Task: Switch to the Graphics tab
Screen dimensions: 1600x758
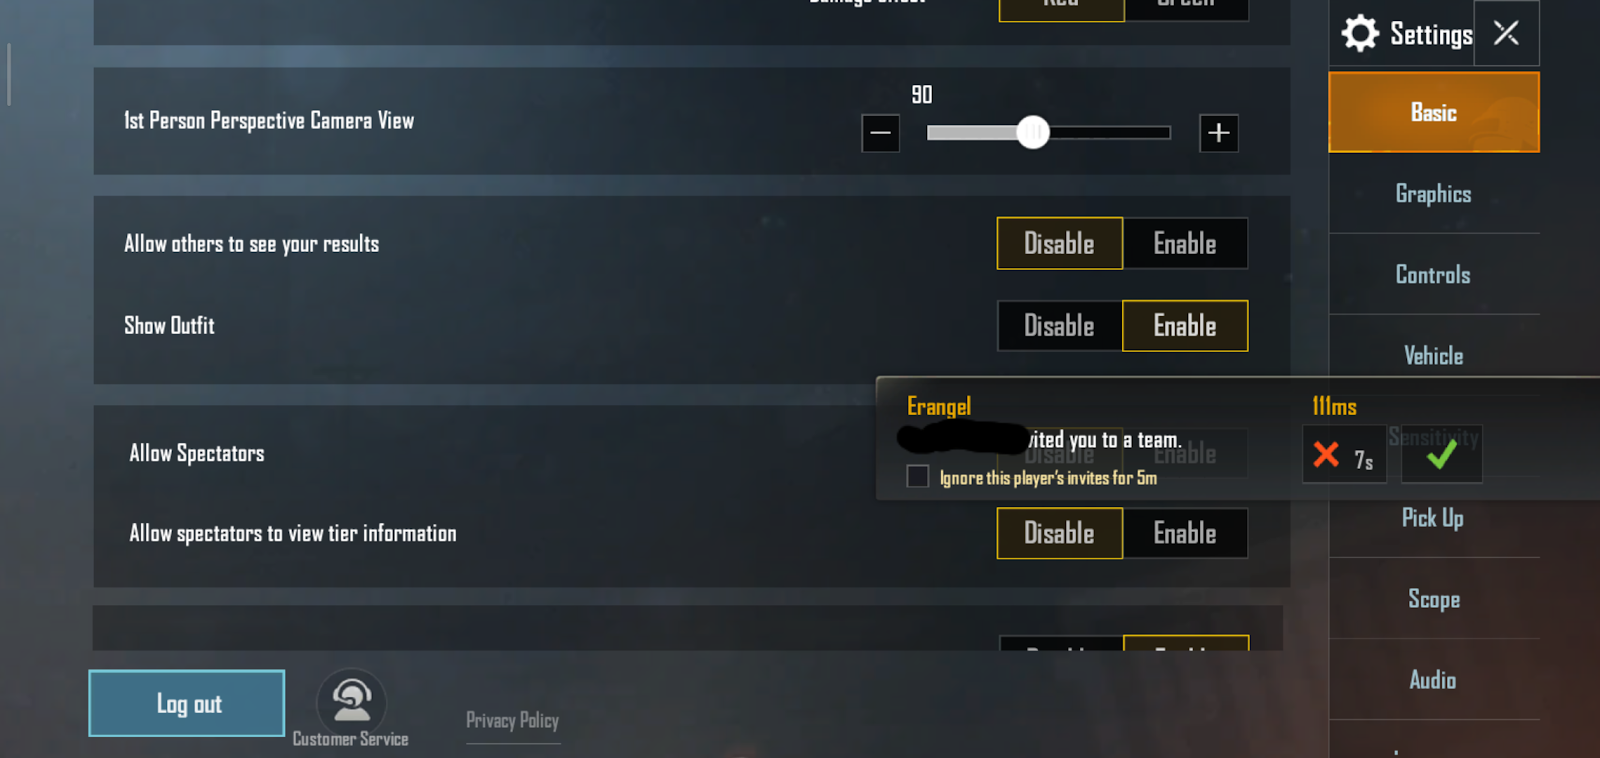Action: pos(1433,194)
